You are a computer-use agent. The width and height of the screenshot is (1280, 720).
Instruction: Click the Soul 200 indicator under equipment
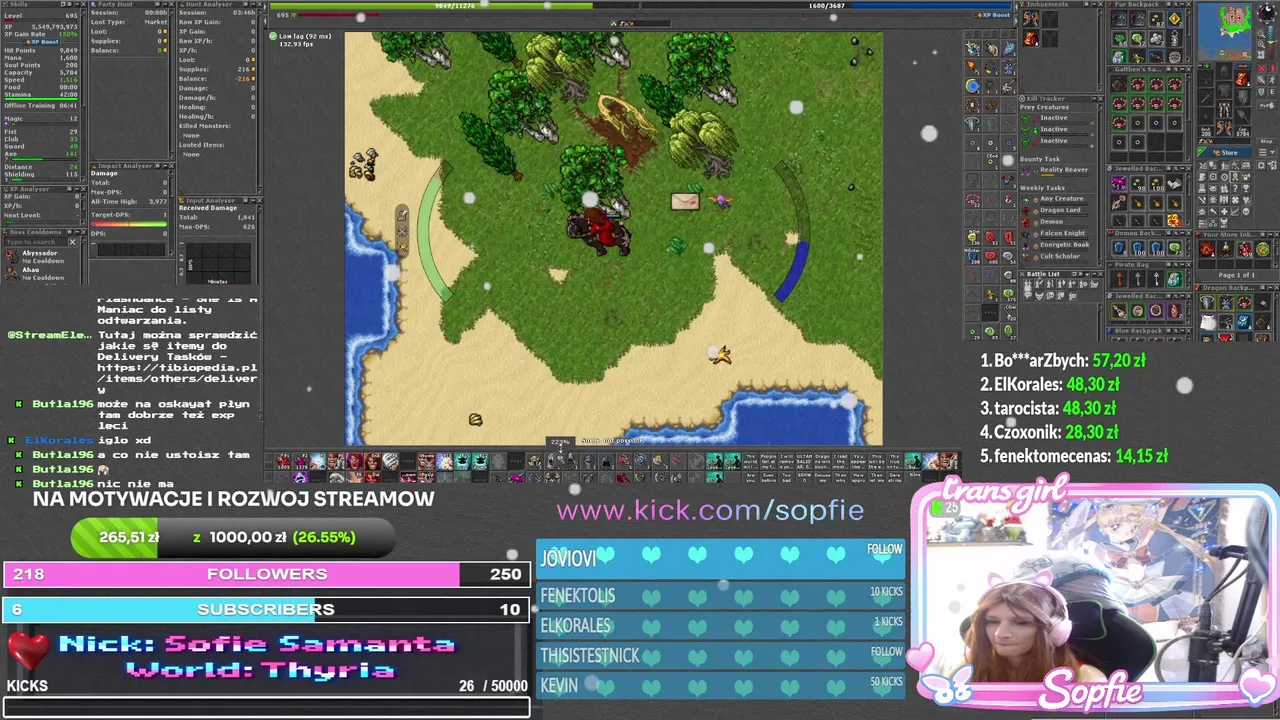click(x=1206, y=132)
